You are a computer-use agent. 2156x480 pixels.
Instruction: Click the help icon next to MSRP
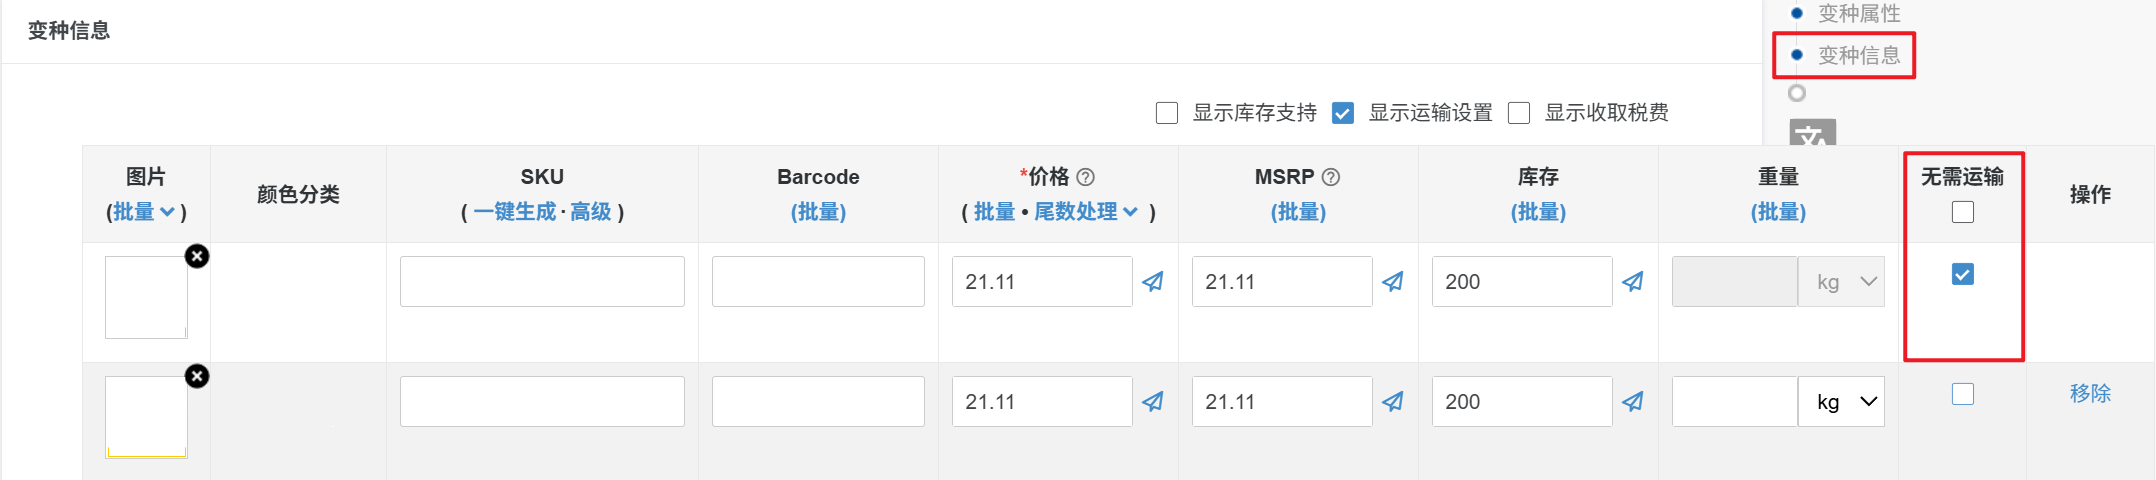click(1331, 177)
